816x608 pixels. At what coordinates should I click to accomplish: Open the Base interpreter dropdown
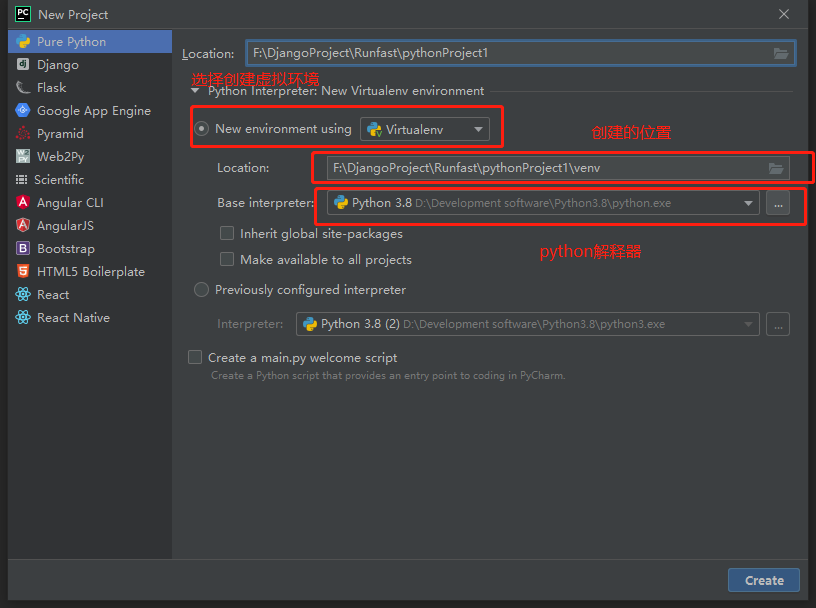[543, 203]
